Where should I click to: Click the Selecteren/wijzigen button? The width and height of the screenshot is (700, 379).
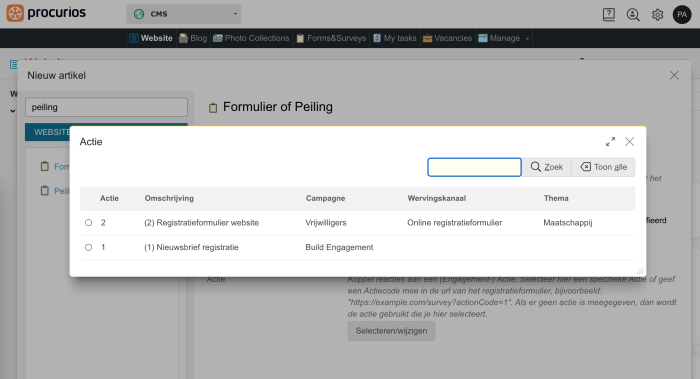[x=391, y=331]
